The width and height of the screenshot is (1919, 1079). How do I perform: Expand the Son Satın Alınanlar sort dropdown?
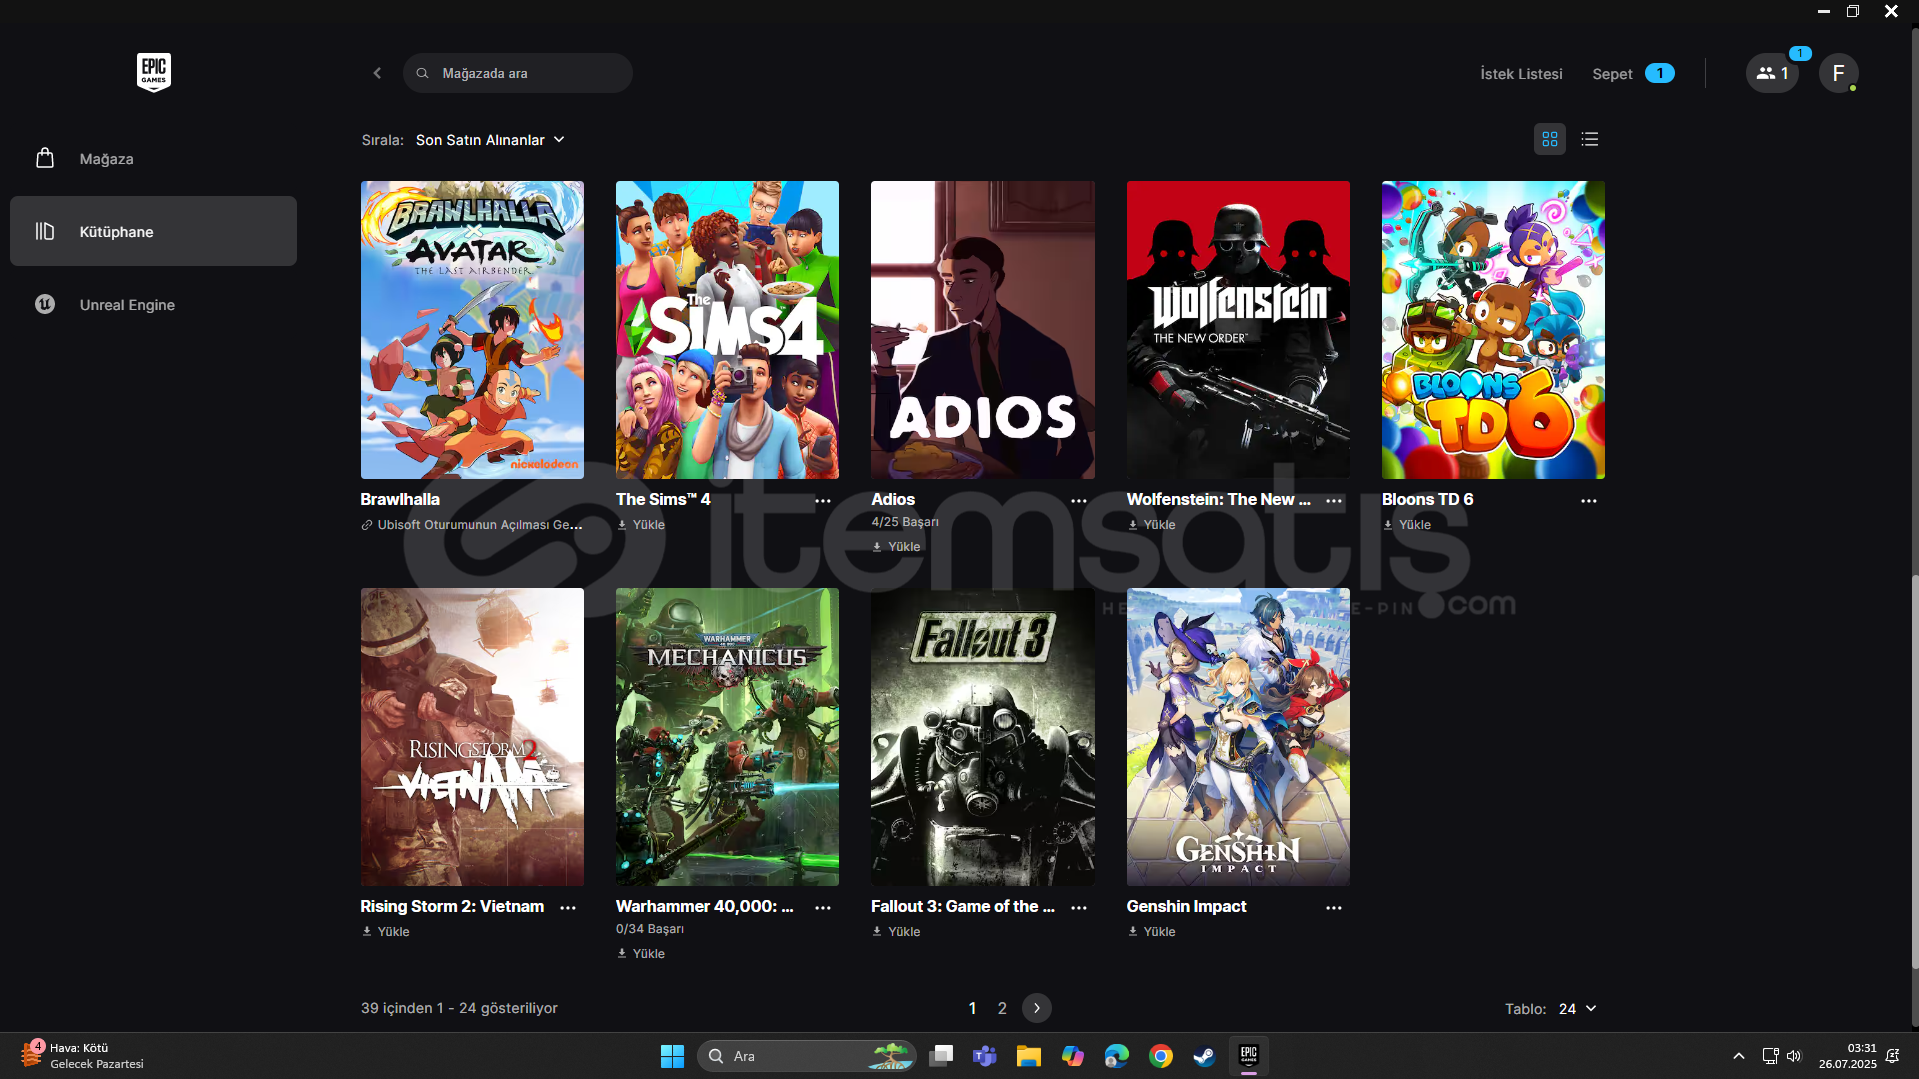490,140
